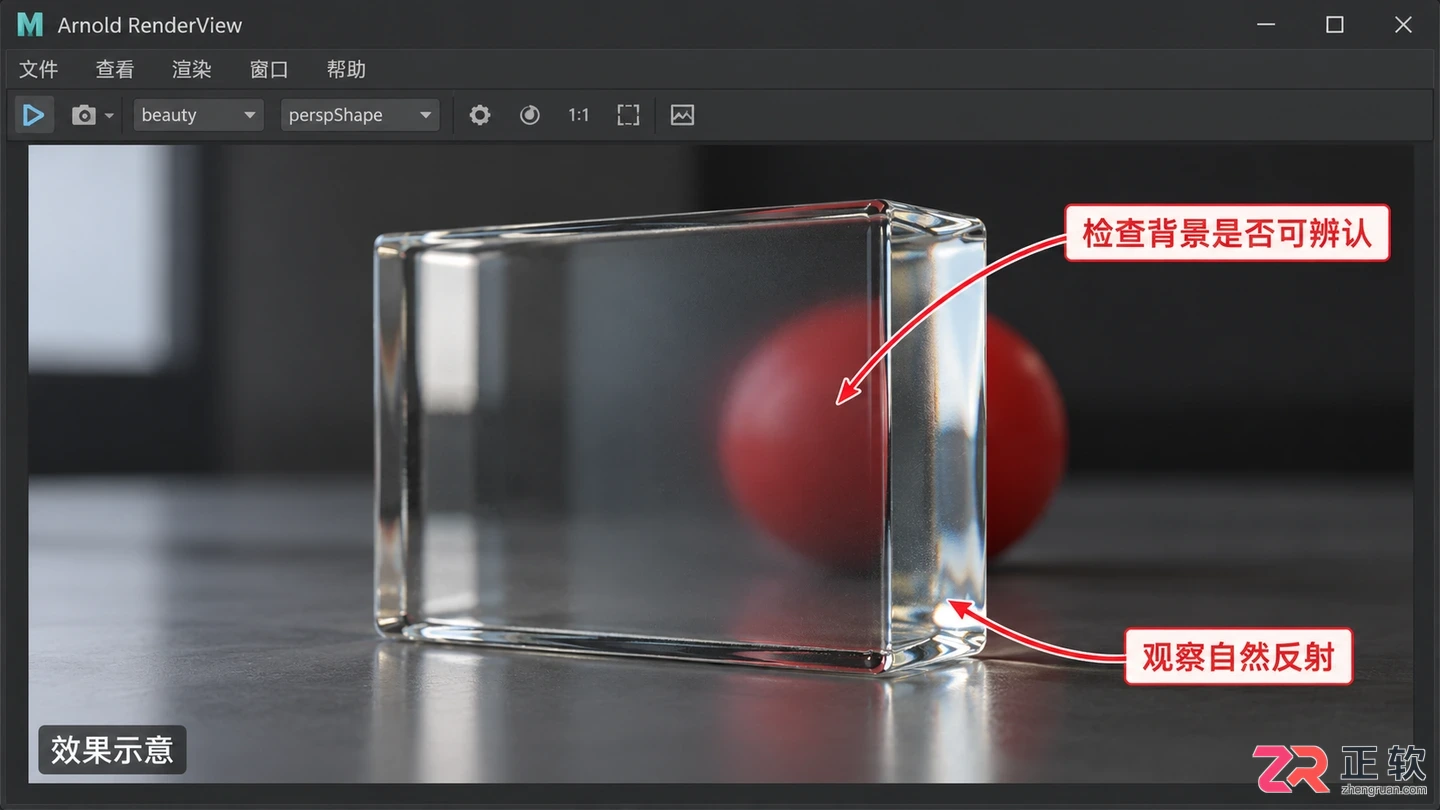
Task: Click the circular display icon beside the gear
Action: (530, 115)
